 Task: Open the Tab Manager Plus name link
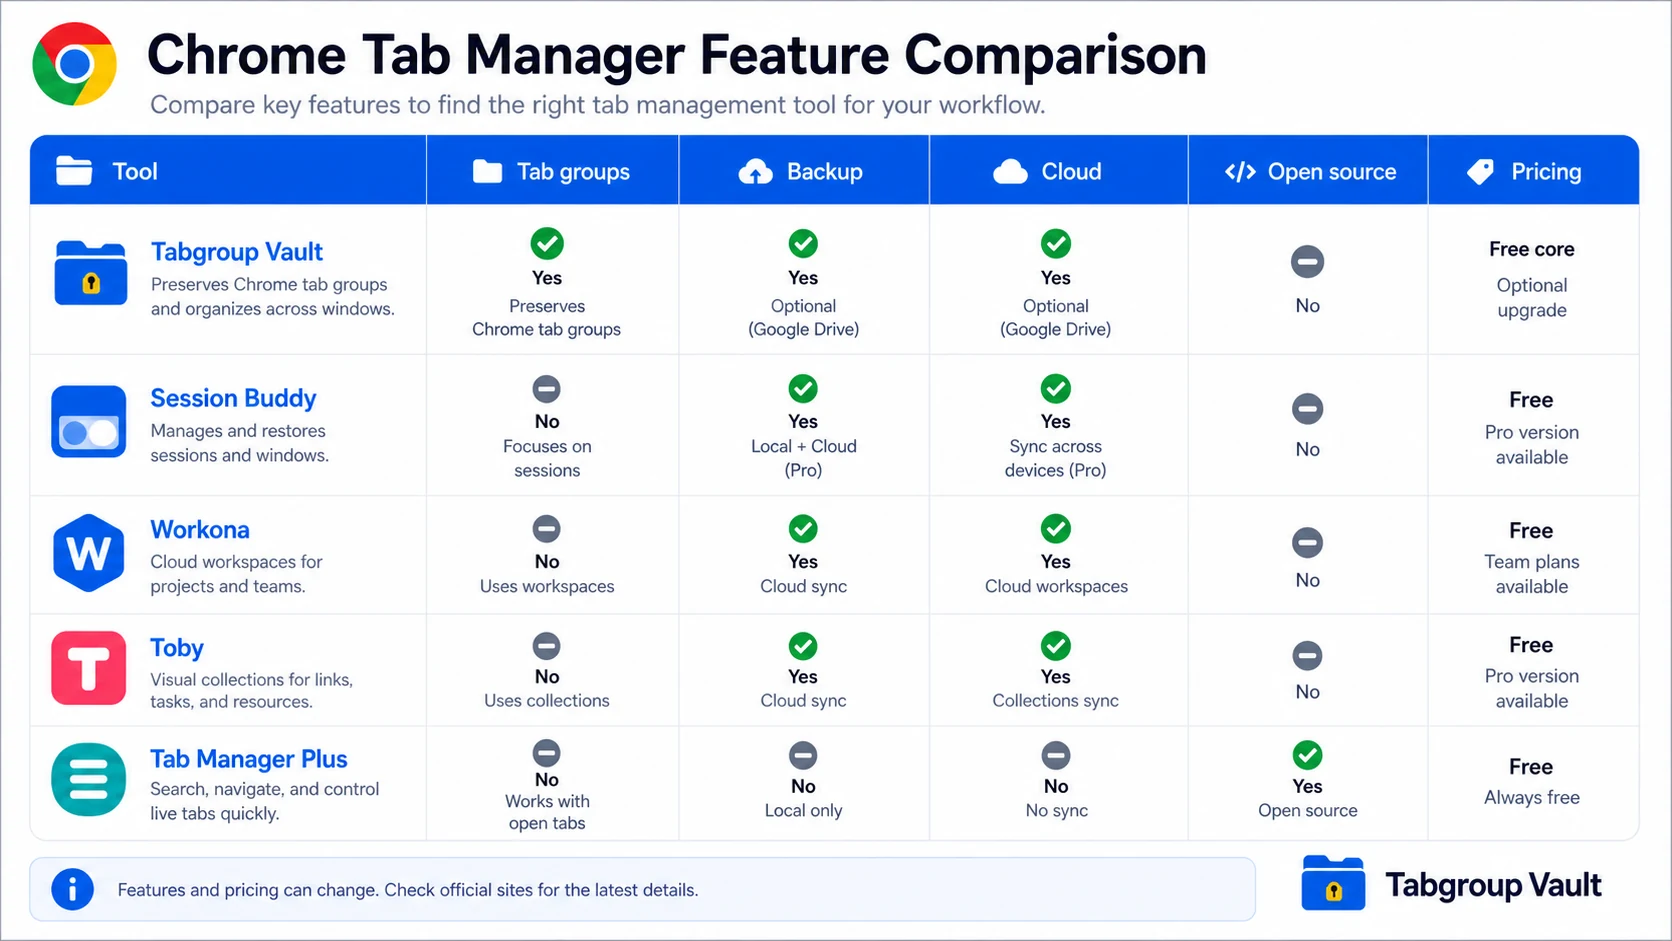[x=249, y=759]
